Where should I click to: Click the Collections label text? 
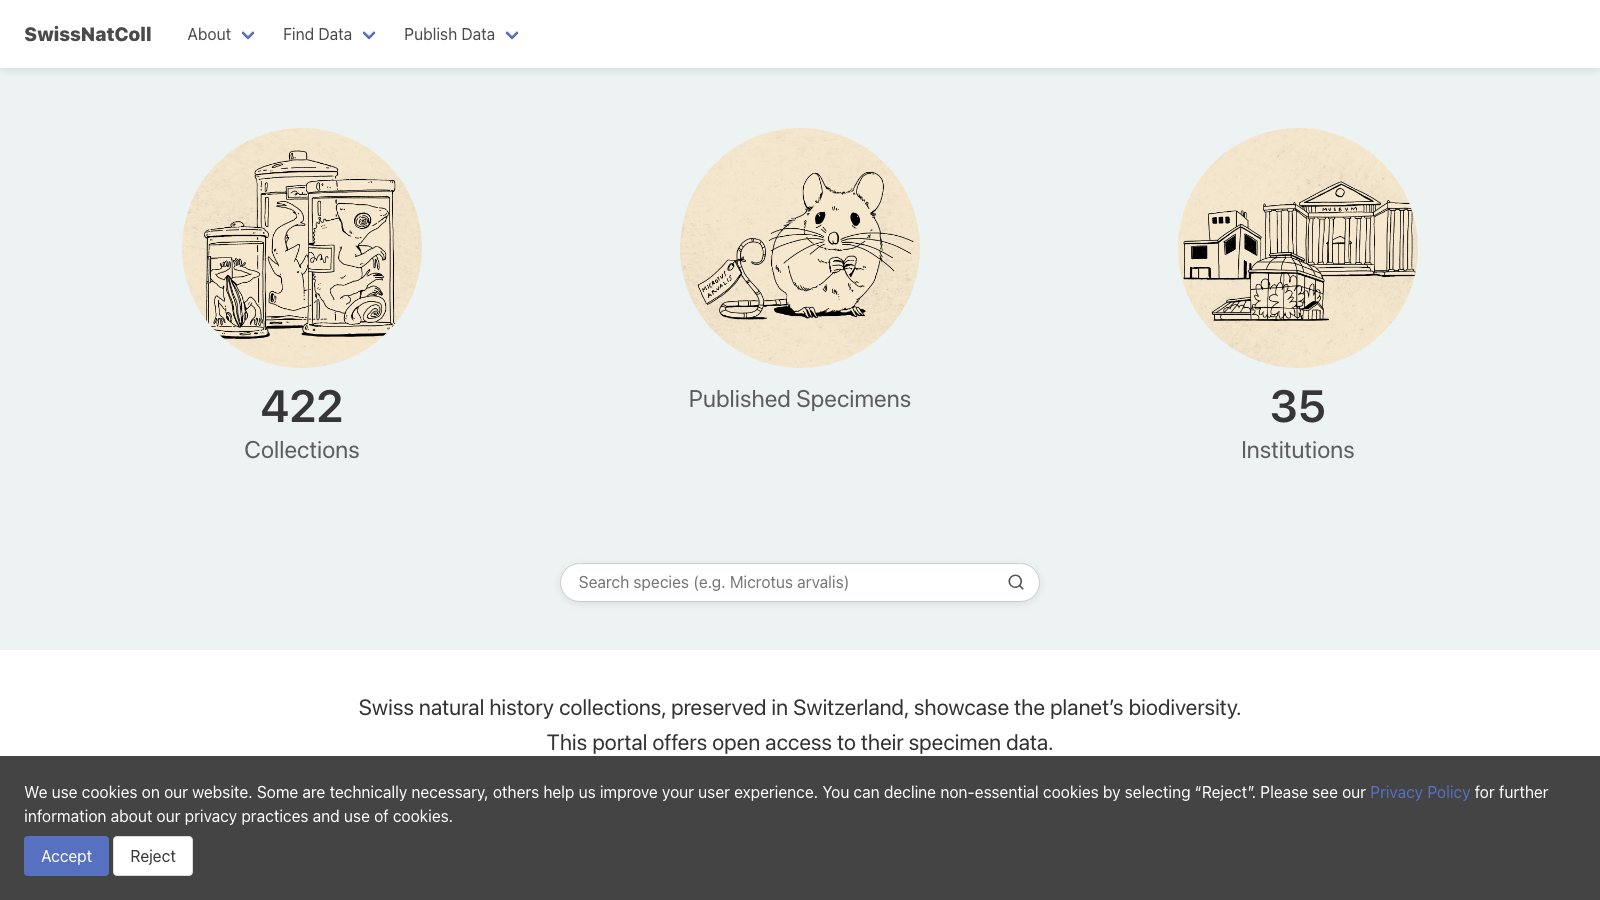(301, 450)
